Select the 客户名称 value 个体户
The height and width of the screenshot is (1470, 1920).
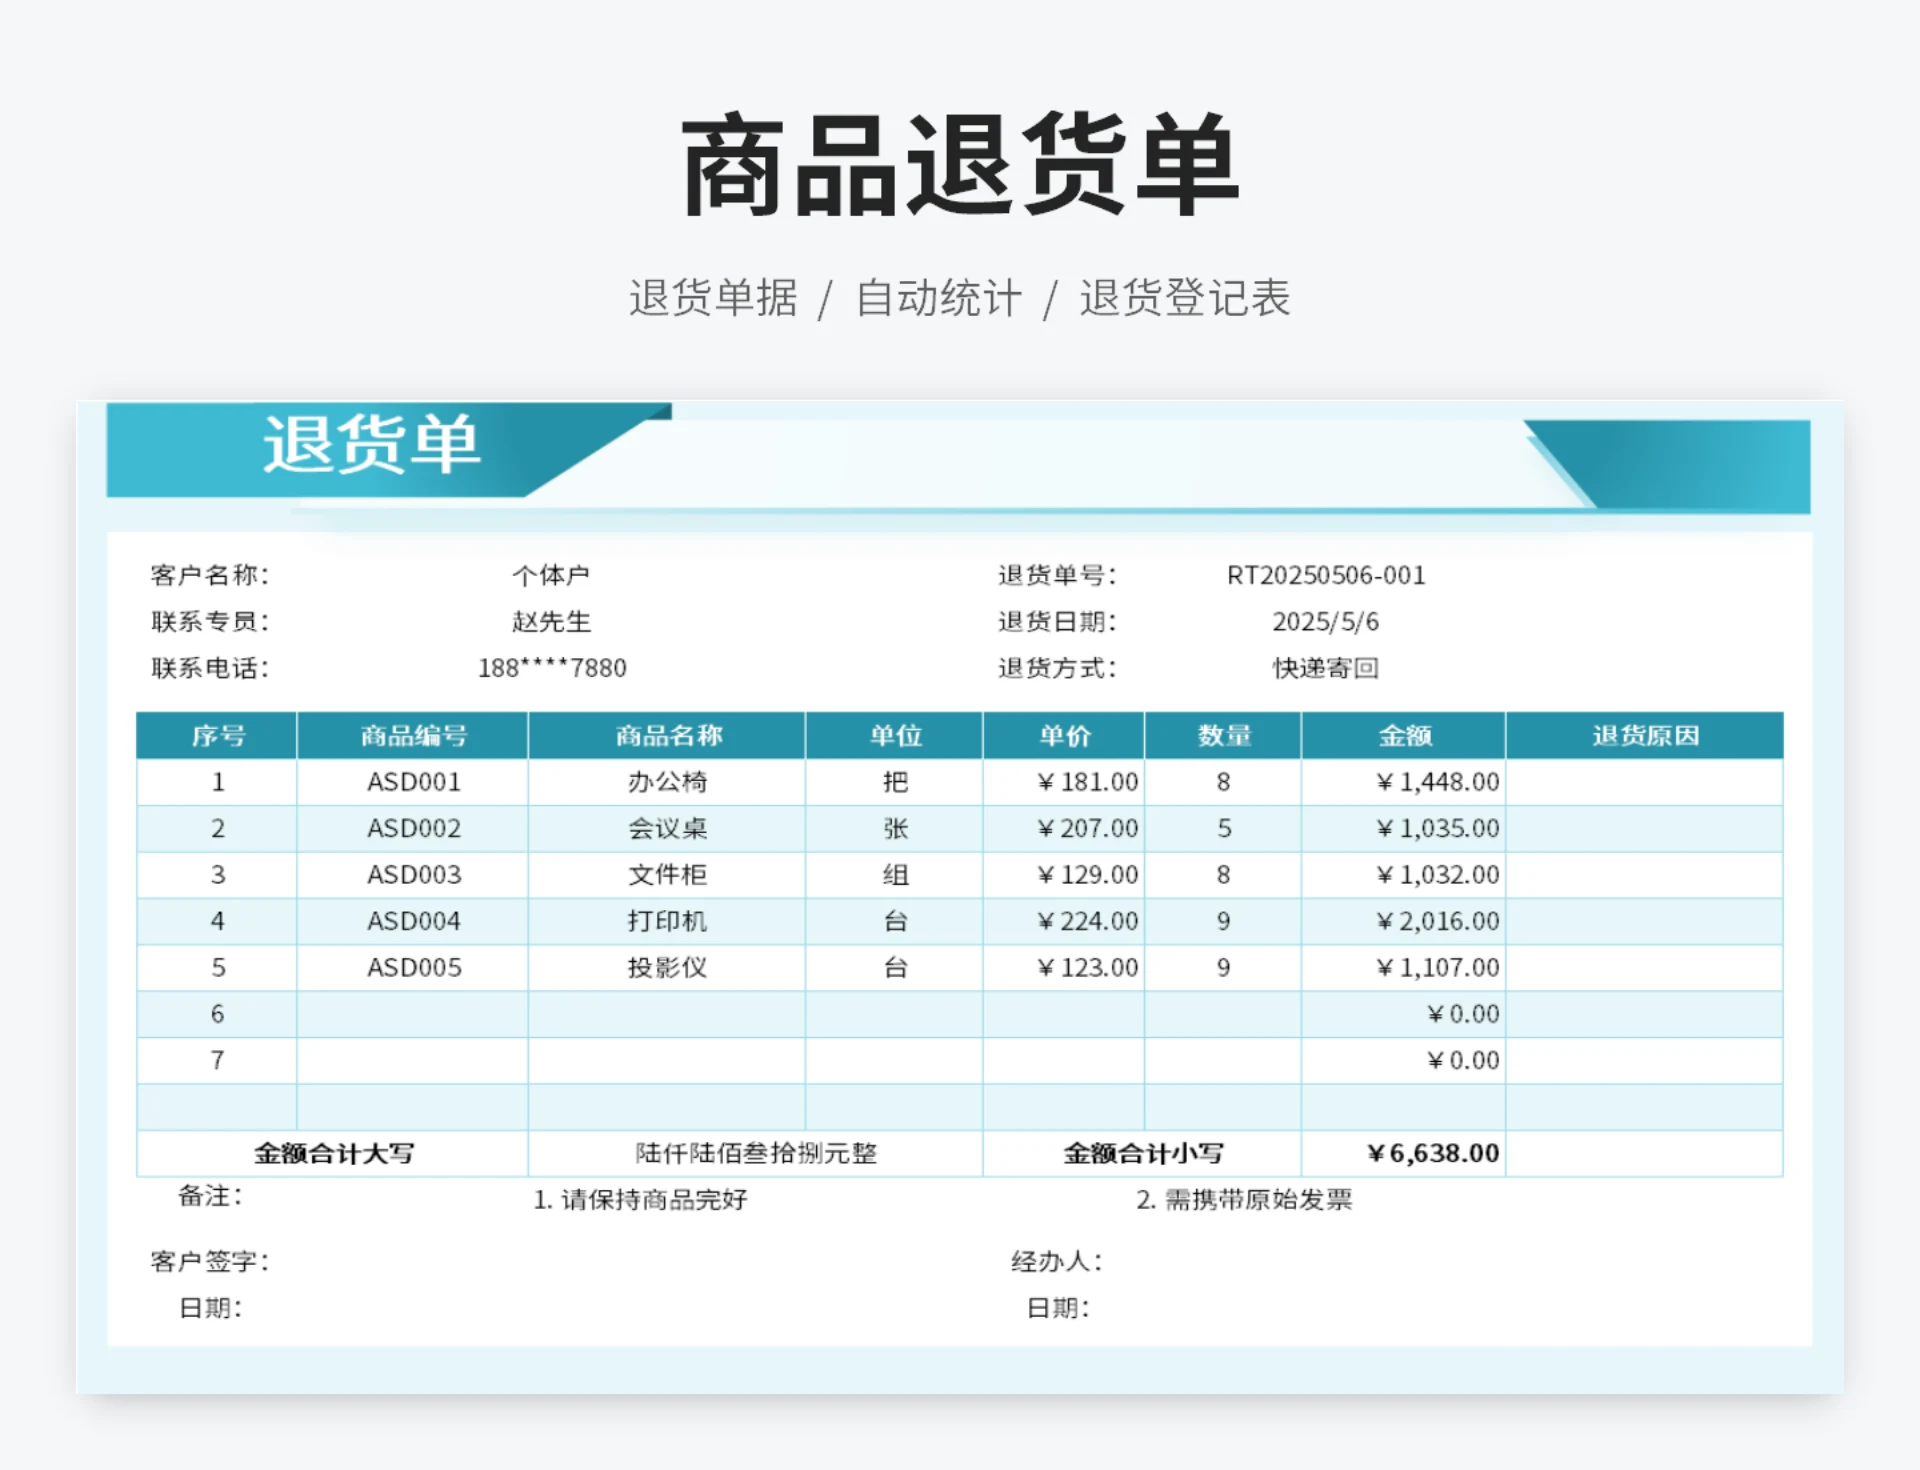pyautogui.click(x=551, y=575)
